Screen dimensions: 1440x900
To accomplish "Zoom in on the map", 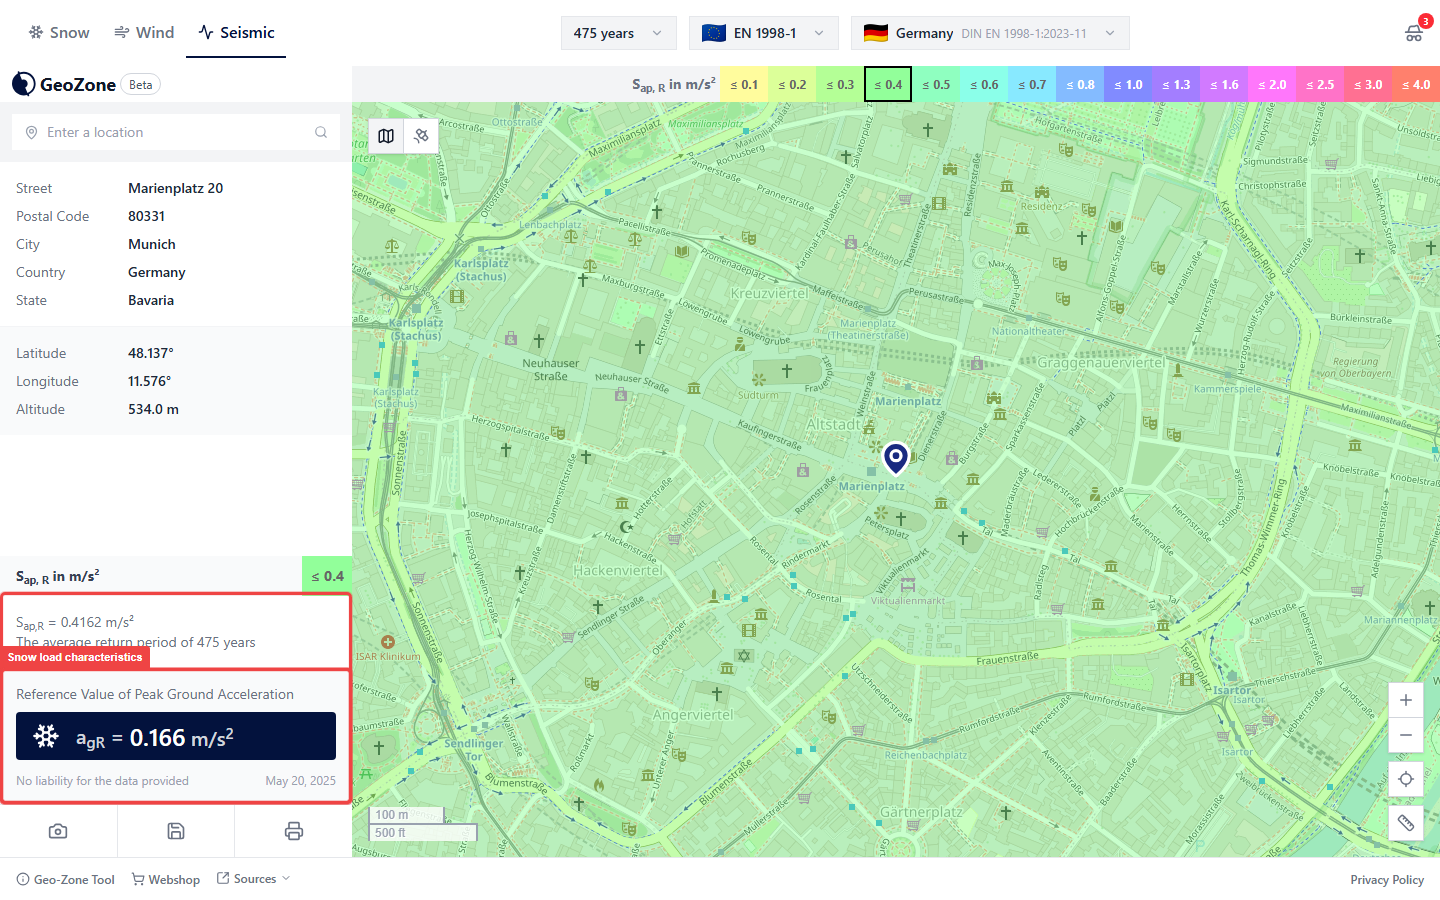I will pos(1405,700).
